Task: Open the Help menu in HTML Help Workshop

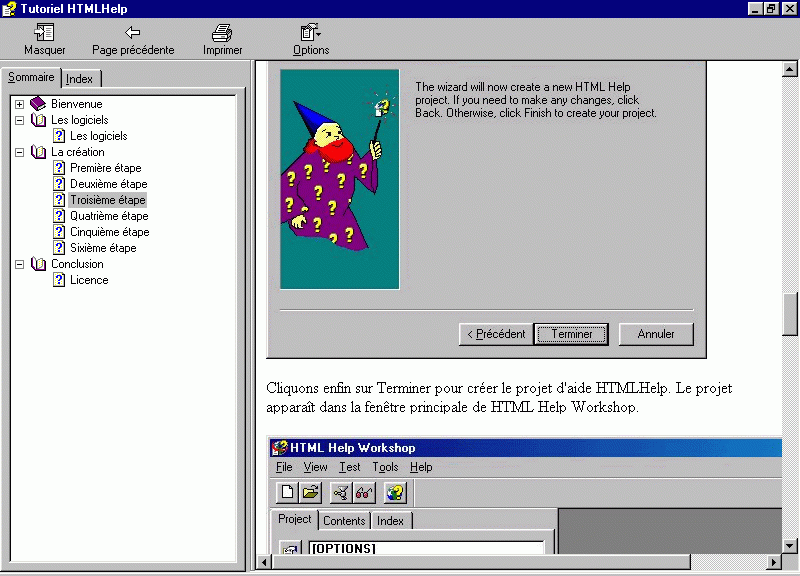Action: click(421, 467)
